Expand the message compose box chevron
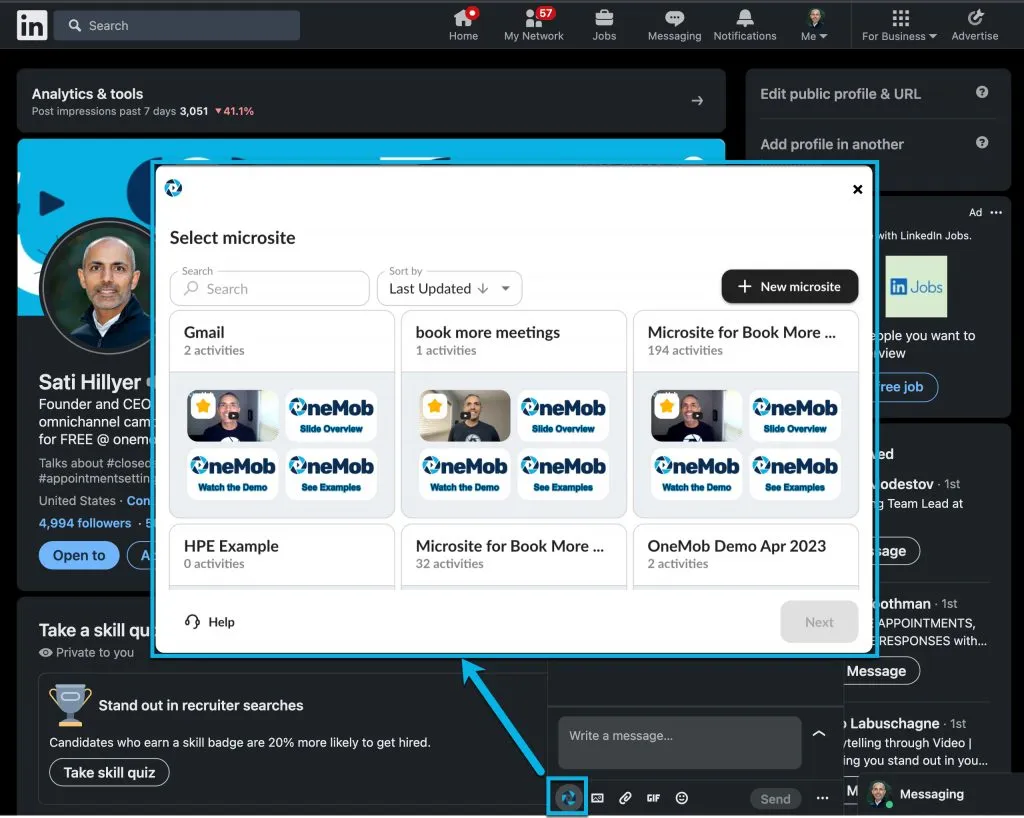The width and height of the screenshot is (1024, 818). coord(818,733)
